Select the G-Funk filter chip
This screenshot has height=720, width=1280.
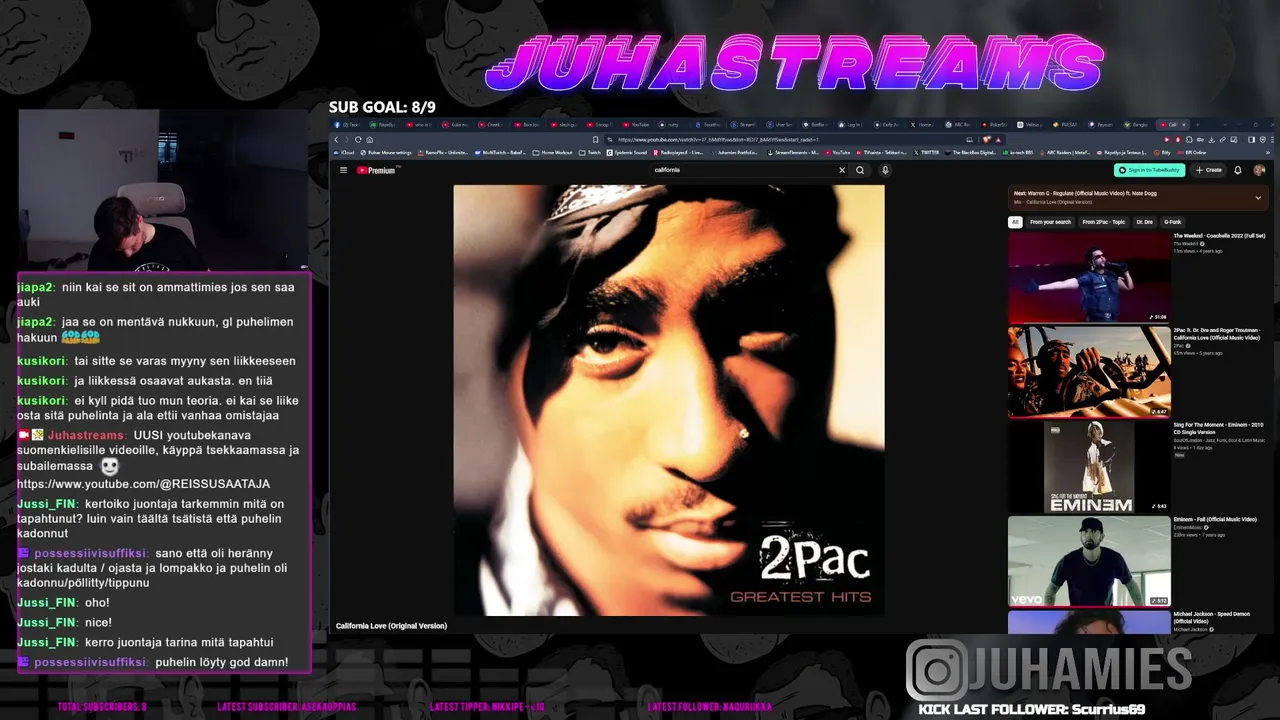pyautogui.click(x=1173, y=222)
